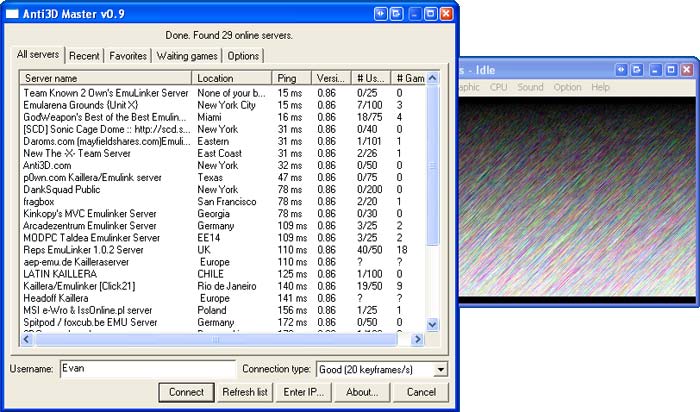Select [SCD] Sonic Cage Dome server
Viewport: 700px width, 412px height.
pyautogui.click(x=223, y=129)
